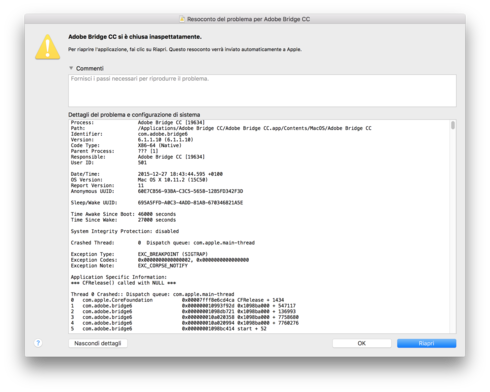Click the 'Anonymous UUID:' line
The height and width of the screenshot is (392, 490).
pyautogui.click(x=157, y=191)
